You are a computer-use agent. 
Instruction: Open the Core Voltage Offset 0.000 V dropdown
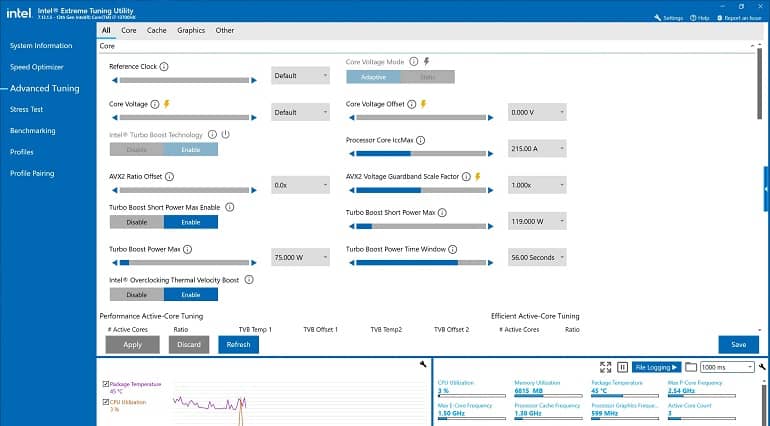point(537,113)
